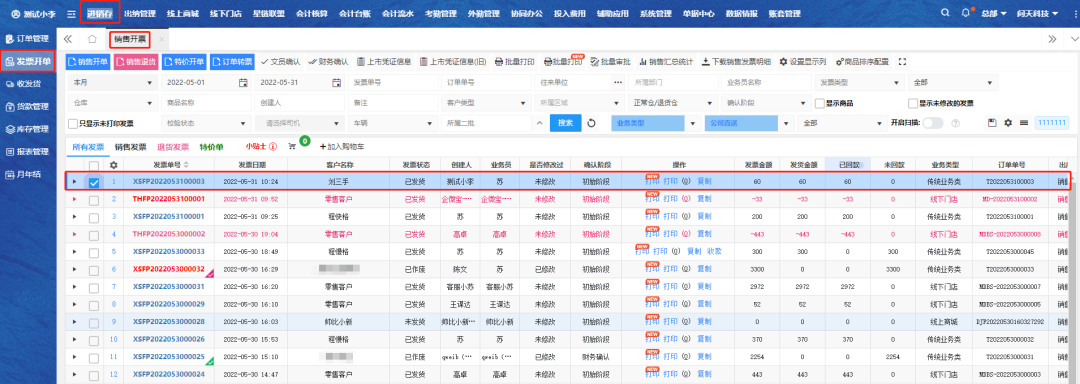Click the double-right arrow tab scroll icon

1052,39
